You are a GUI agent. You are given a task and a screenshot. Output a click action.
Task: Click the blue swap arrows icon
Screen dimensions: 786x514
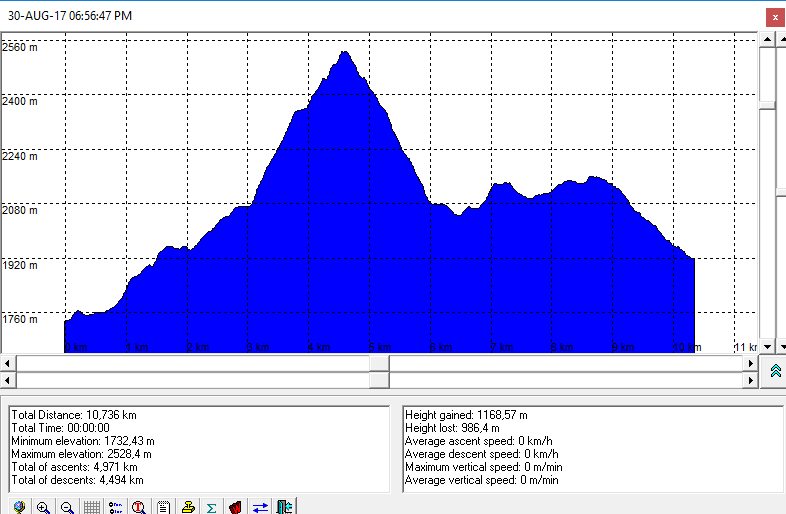pyautogui.click(x=260, y=507)
